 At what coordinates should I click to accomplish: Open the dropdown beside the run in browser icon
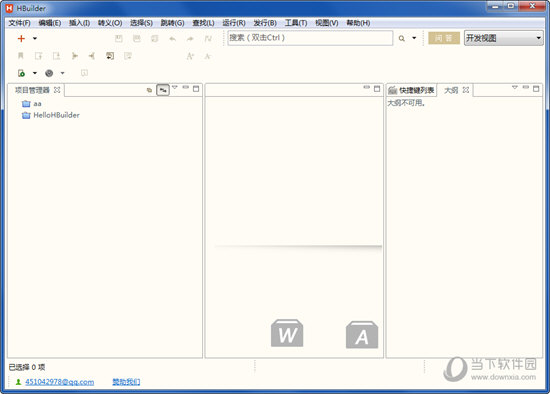(35, 73)
